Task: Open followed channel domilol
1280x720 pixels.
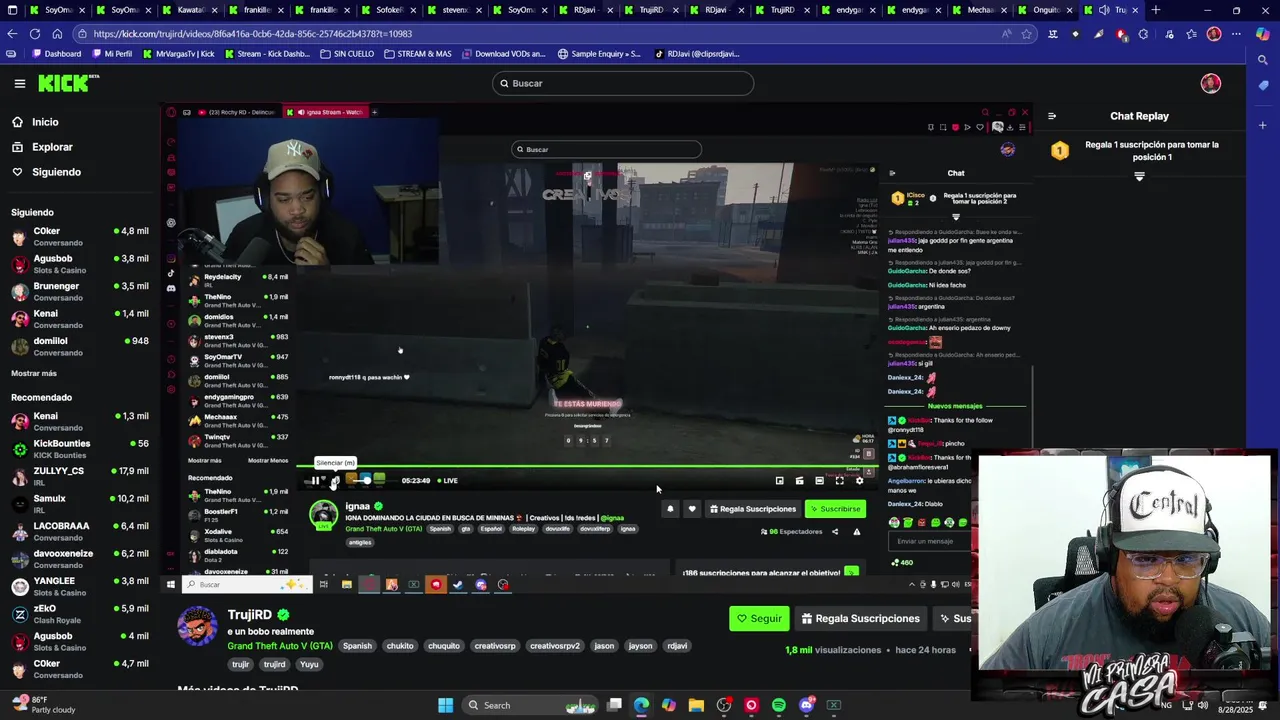Action: pyautogui.click(x=80, y=347)
